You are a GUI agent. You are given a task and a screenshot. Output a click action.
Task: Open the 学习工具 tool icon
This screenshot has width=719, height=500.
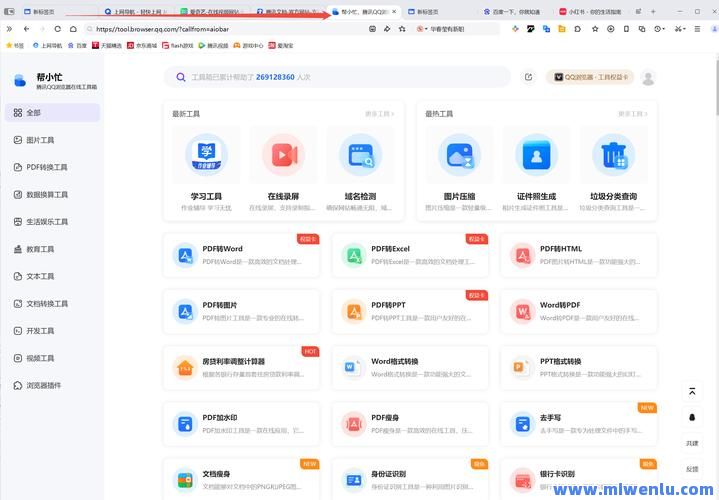coord(206,155)
